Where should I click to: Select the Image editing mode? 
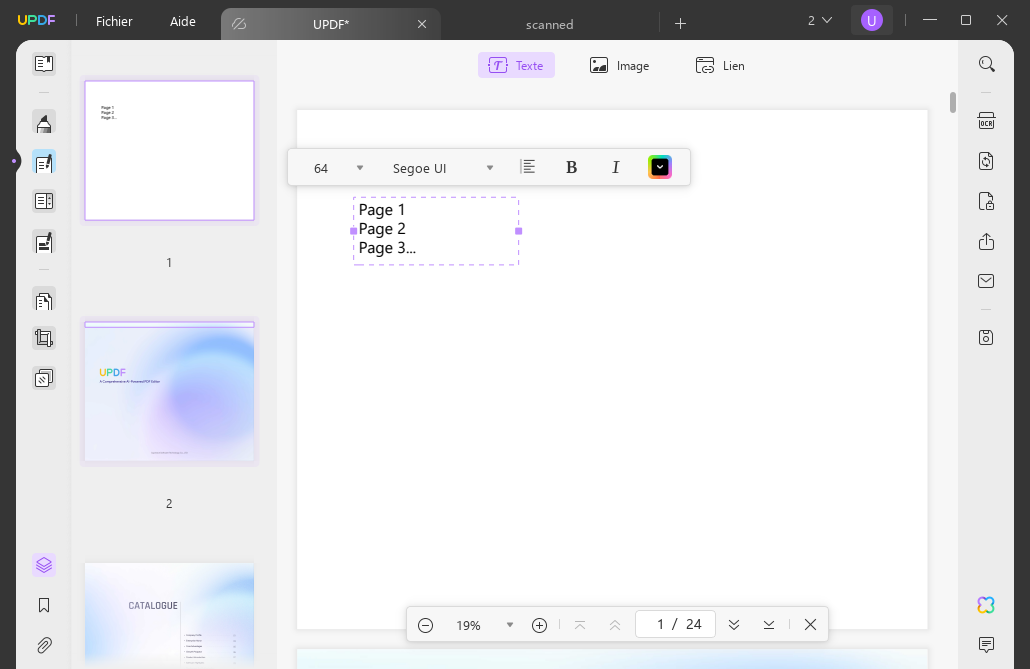pyautogui.click(x=619, y=65)
